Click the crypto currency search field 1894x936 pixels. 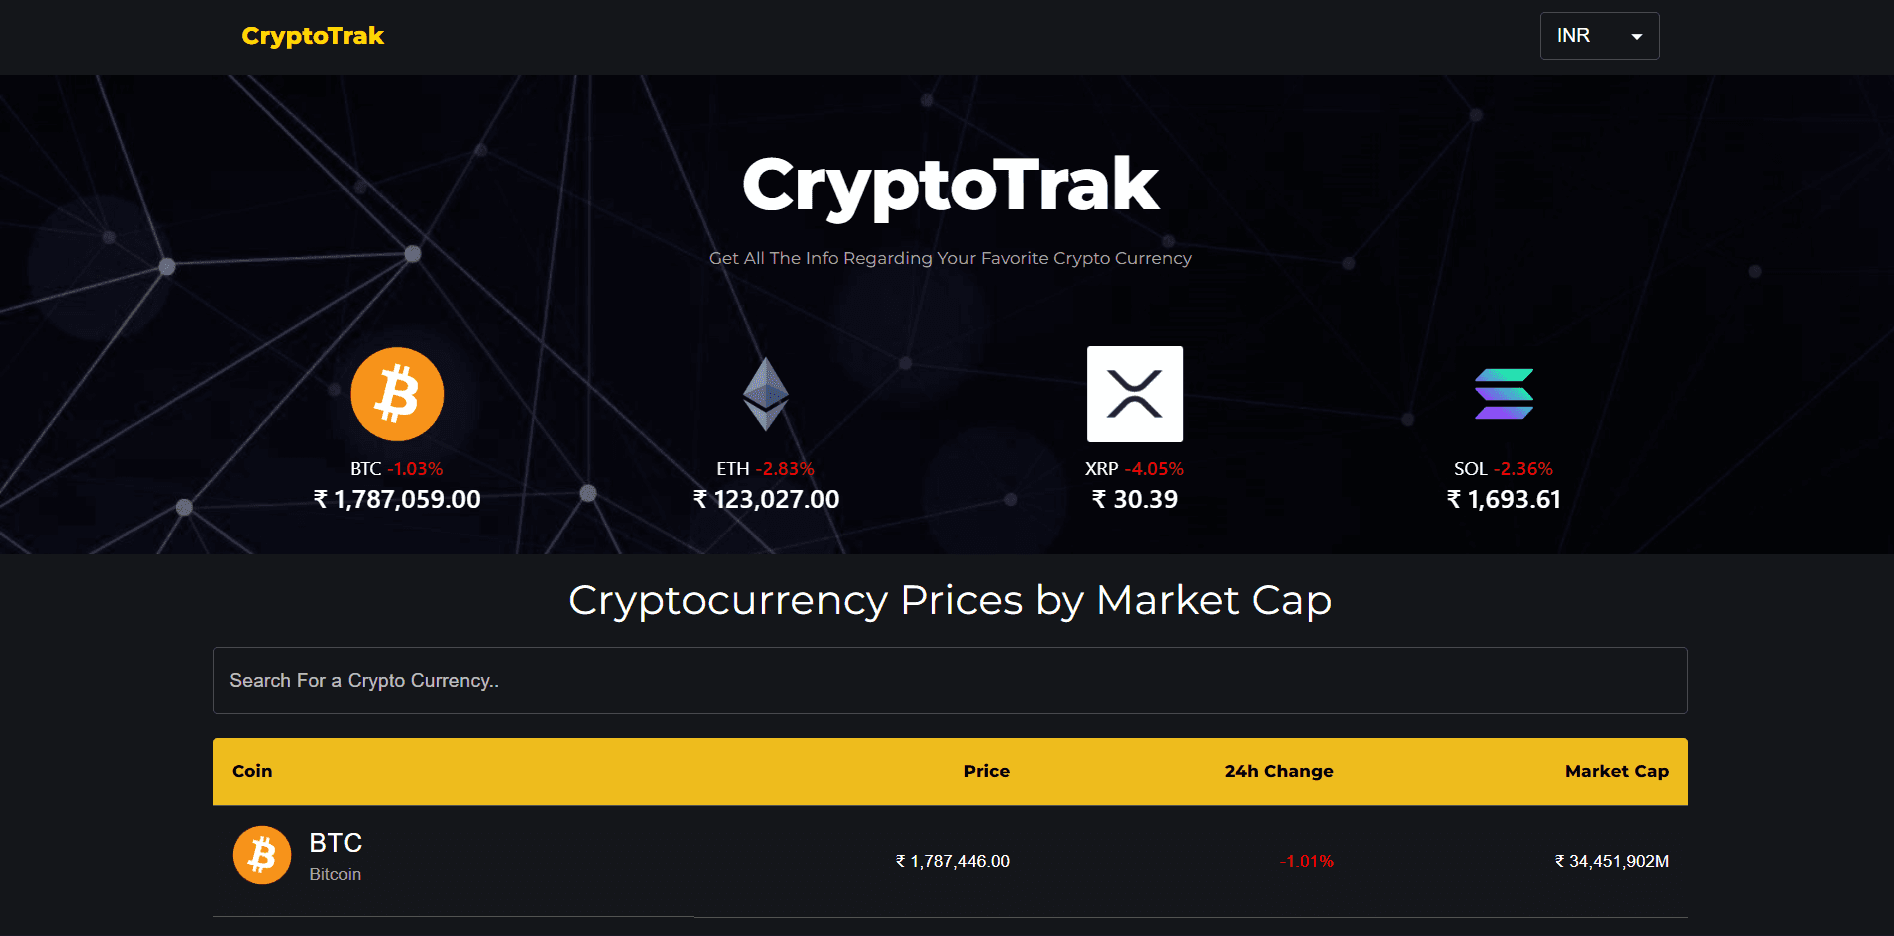[948, 681]
